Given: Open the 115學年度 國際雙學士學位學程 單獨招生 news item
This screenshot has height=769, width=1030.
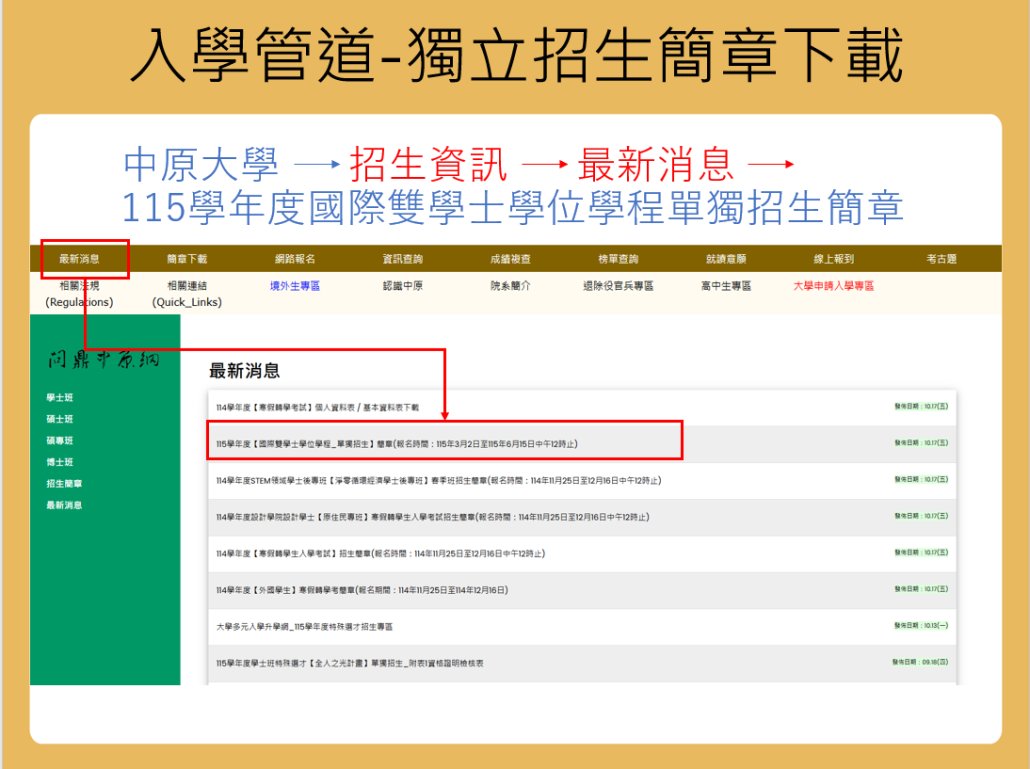Looking at the screenshot, I should pos(396,443).
